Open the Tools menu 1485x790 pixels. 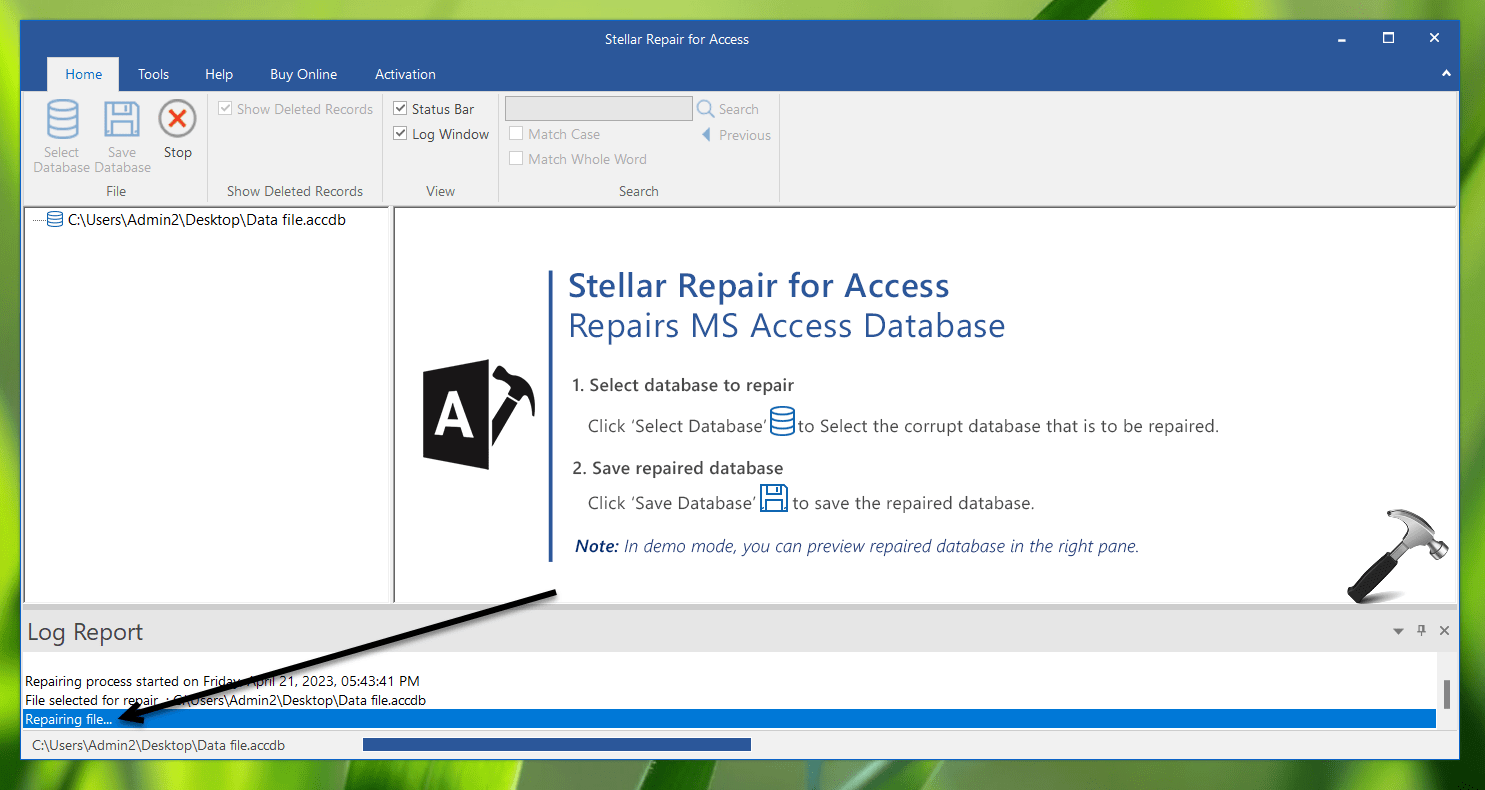pos(153,74)
